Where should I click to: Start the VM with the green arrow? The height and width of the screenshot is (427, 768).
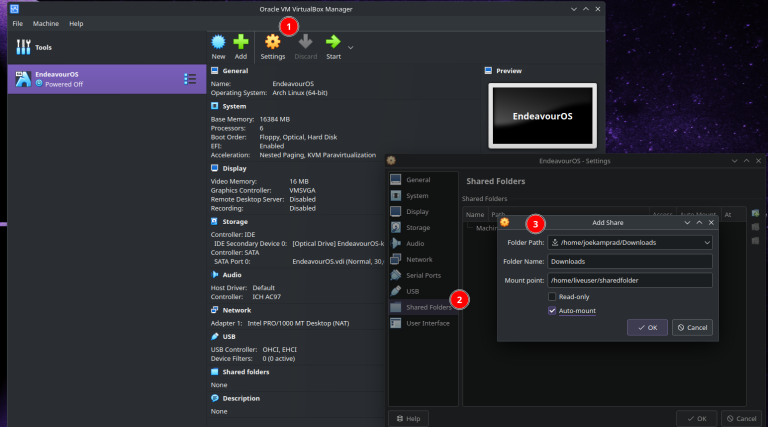(333, 43)
